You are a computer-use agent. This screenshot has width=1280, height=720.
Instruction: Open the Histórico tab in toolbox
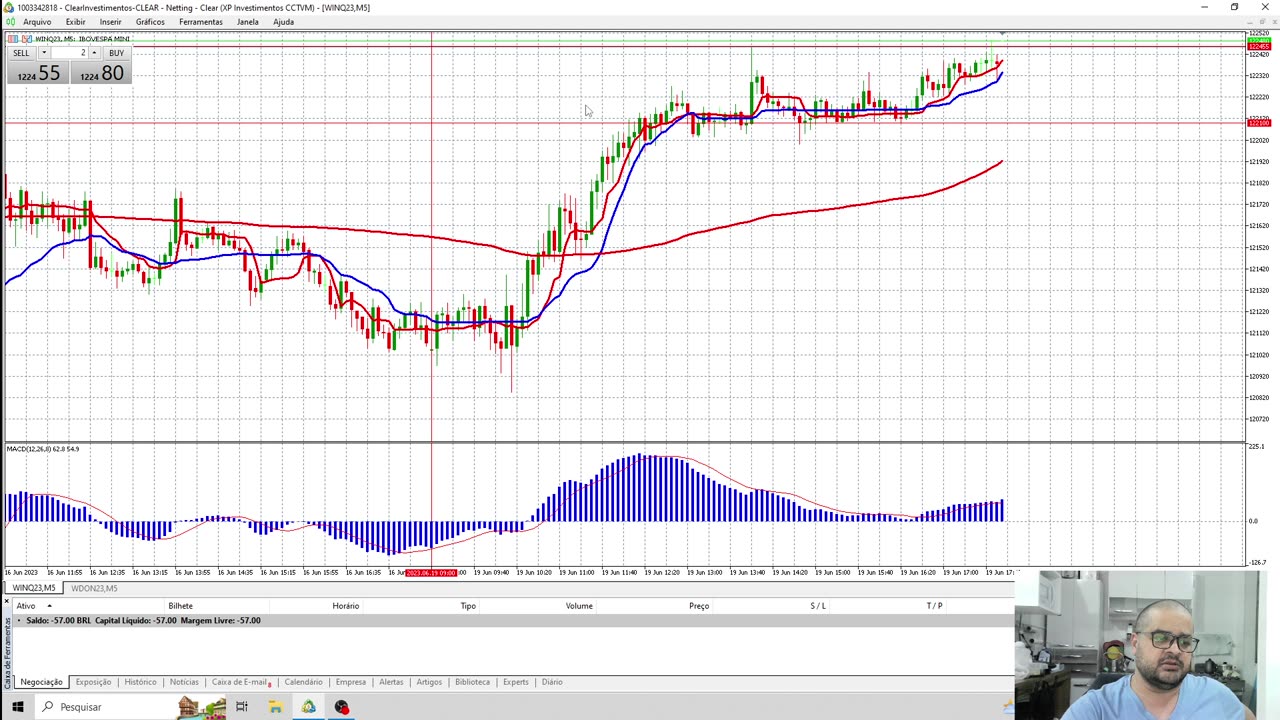click(x=140, y=682)
